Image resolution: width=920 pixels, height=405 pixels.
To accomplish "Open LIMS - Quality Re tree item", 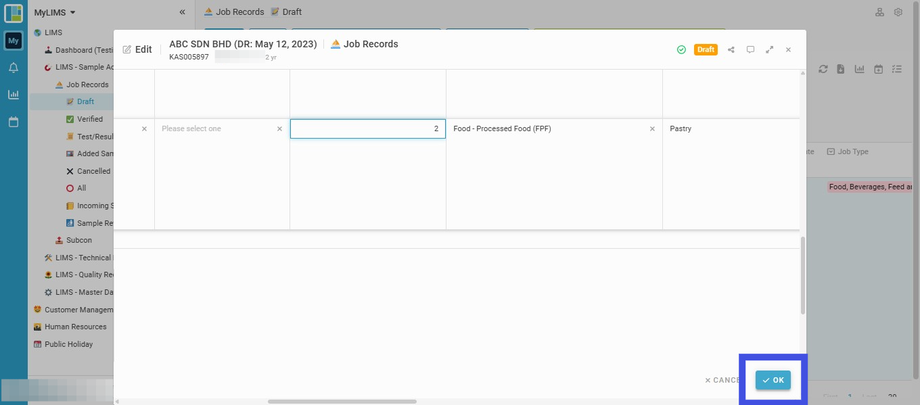I will tap(78, 275).
